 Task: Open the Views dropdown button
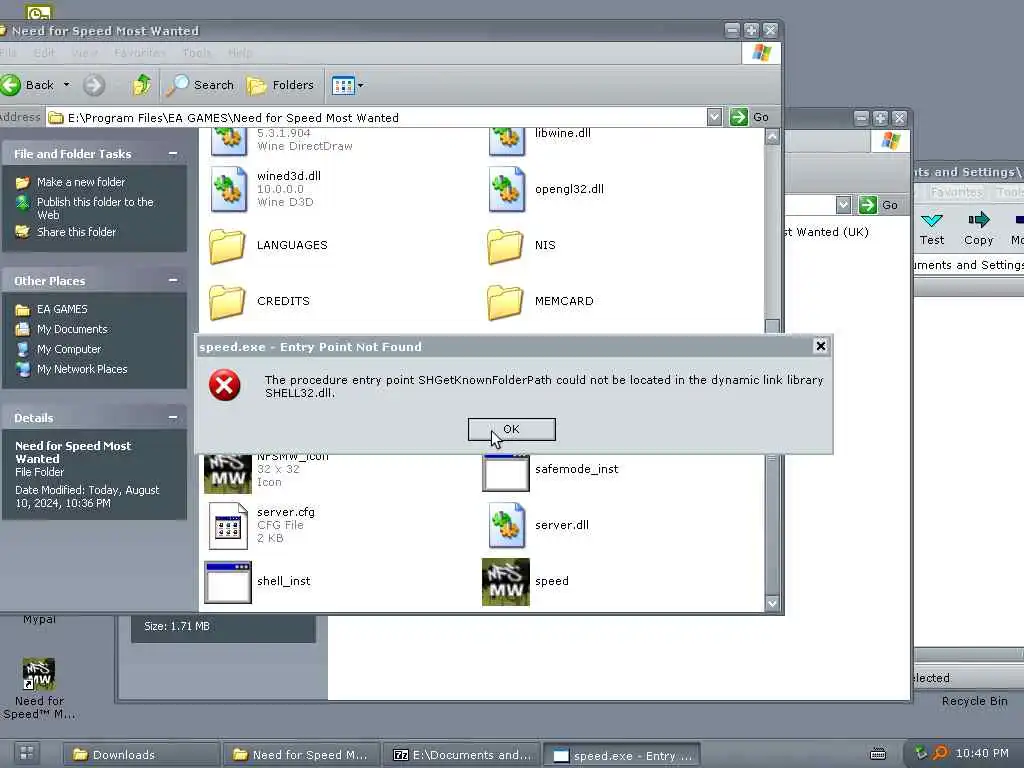[347, 85]
